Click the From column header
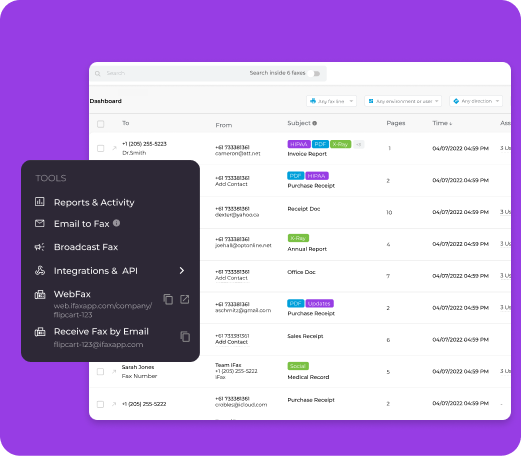This screenshot has height=456, width=521. pyautogui.click(x=224, y=125)
